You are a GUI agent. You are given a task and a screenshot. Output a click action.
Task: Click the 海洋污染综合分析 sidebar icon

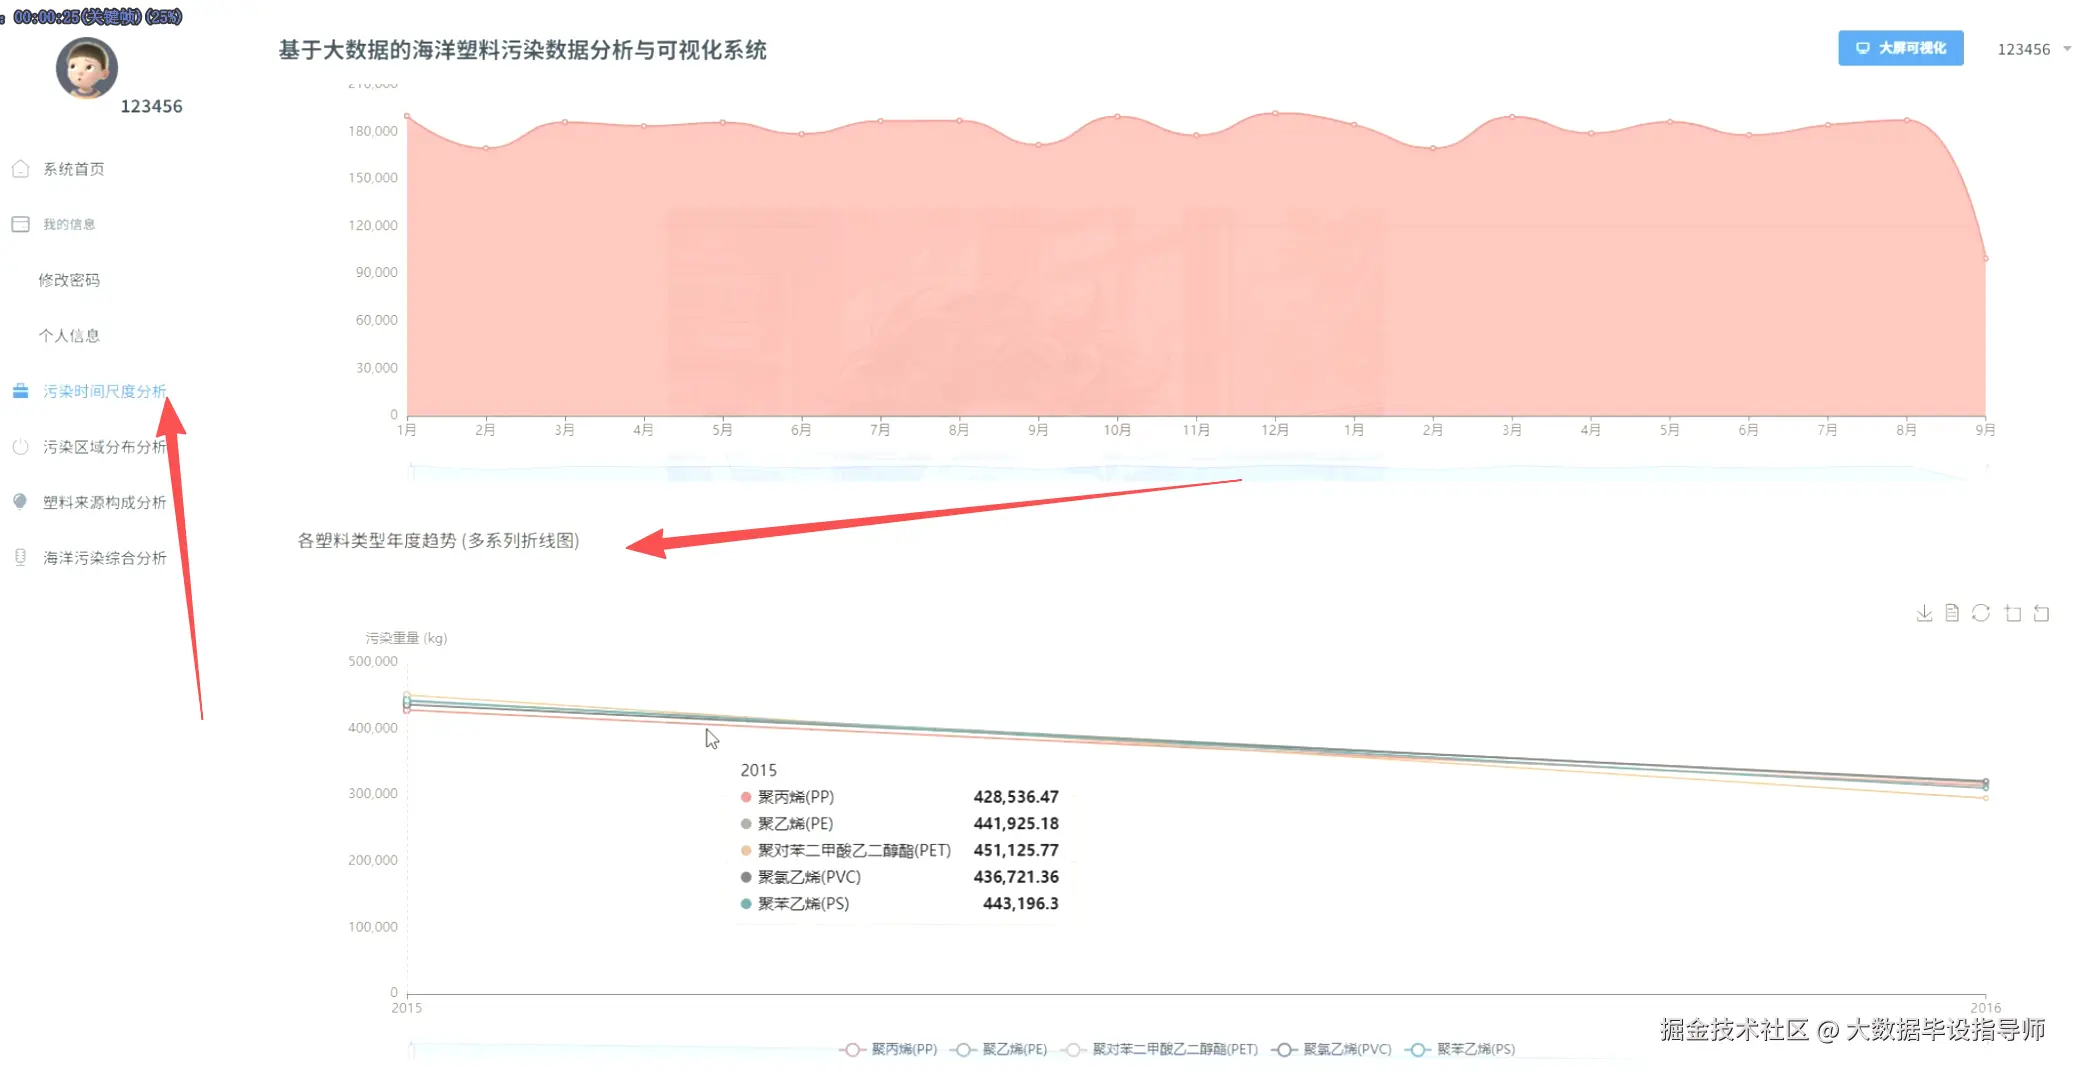20,558
